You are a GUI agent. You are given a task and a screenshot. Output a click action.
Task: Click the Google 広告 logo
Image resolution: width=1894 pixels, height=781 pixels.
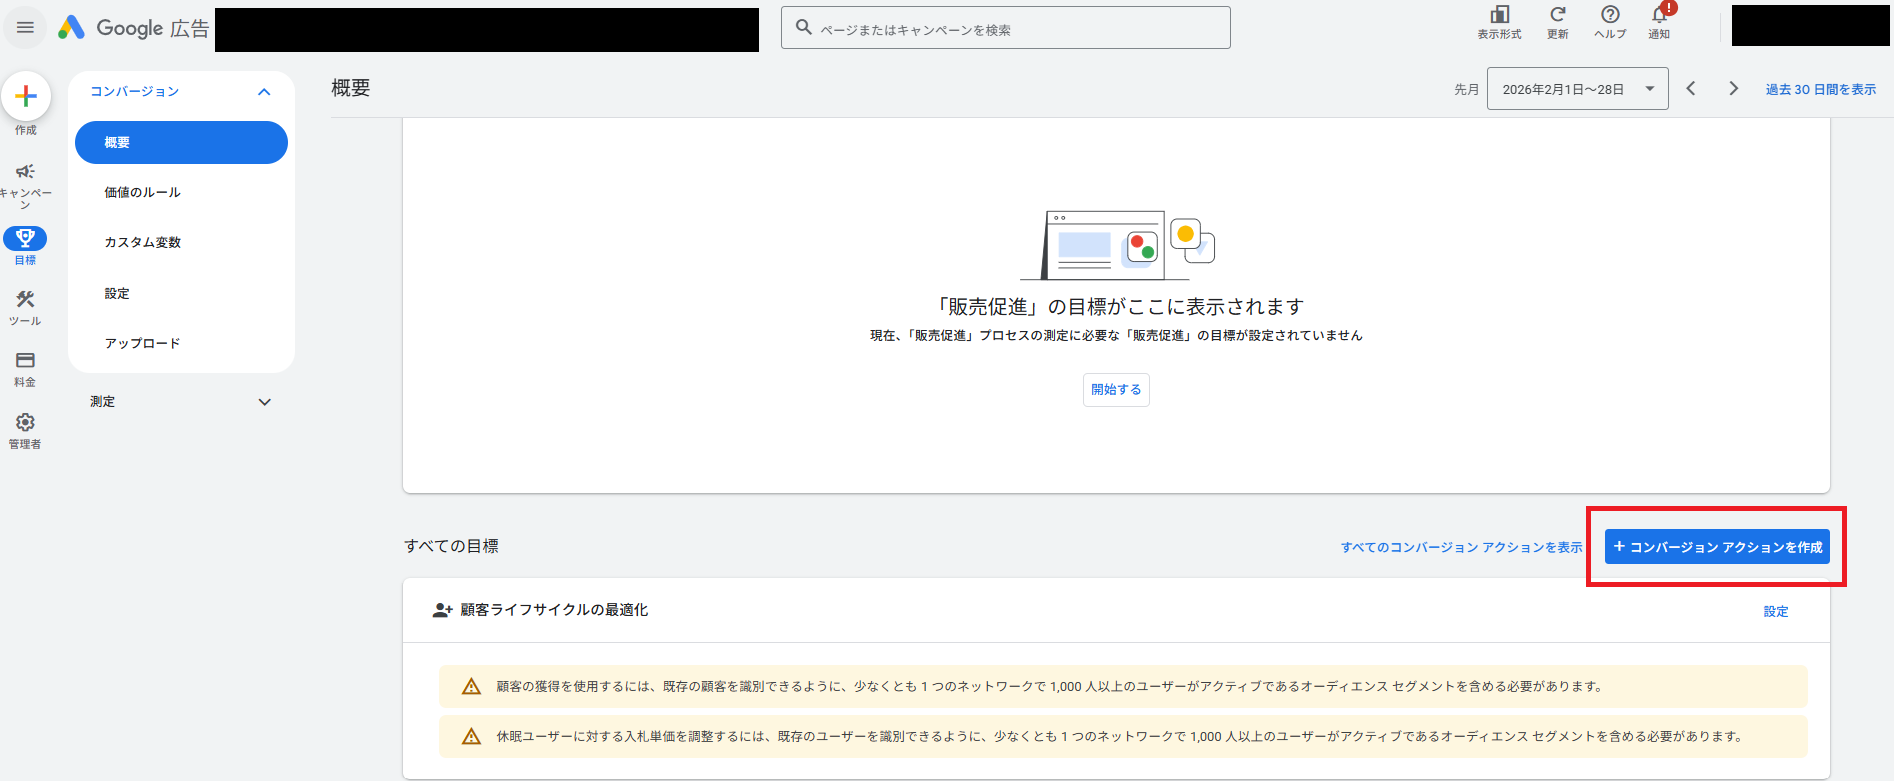point(133,28)
